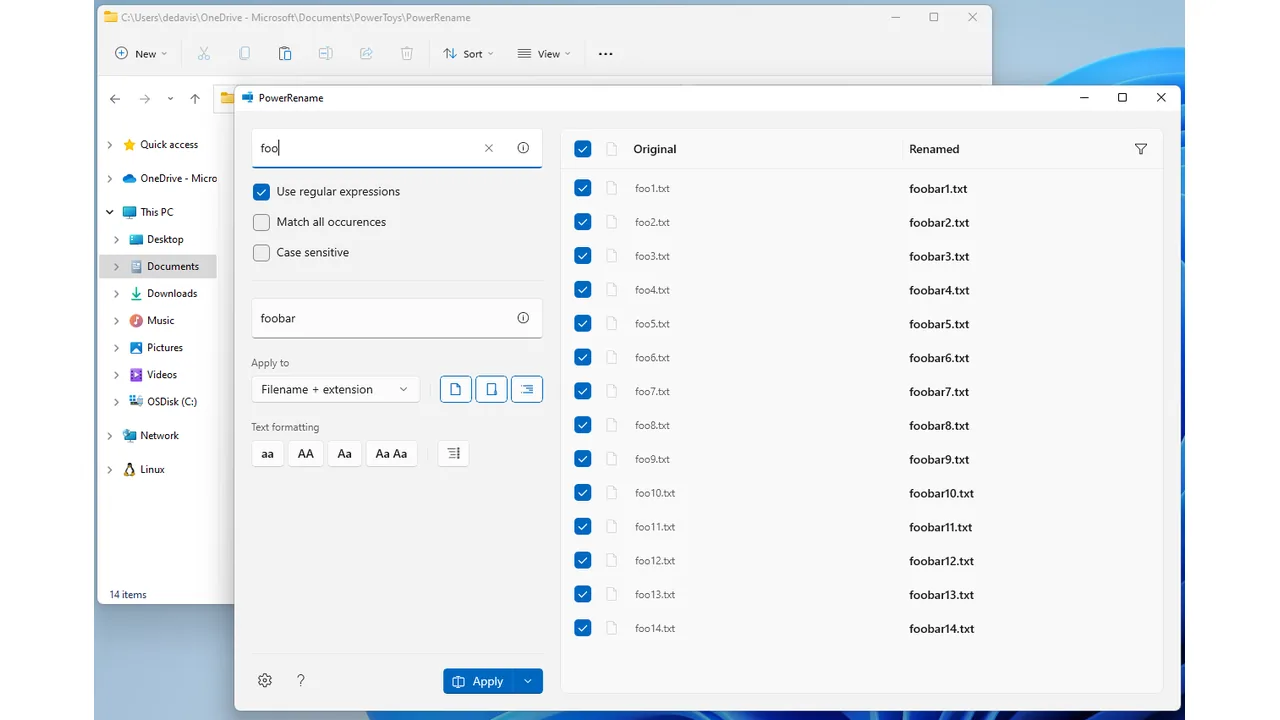
Task: Toggle the enumerate items icon
Action: point(453,454)
